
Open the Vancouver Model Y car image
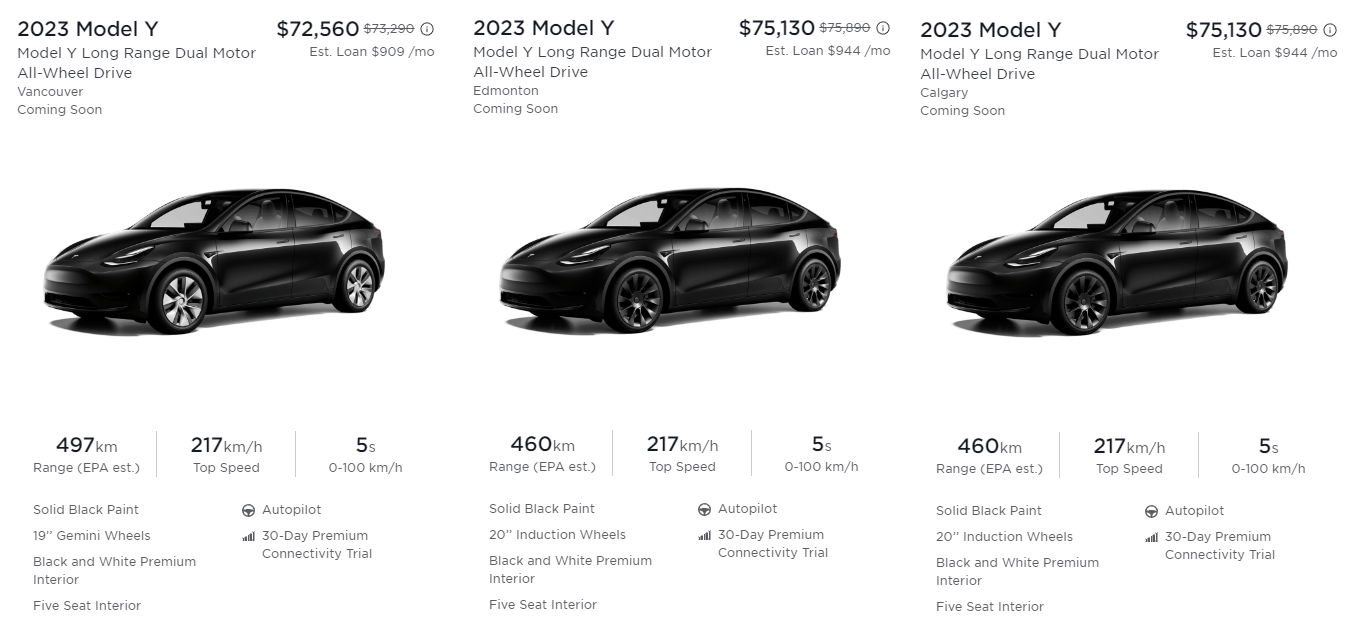point(214,260)
